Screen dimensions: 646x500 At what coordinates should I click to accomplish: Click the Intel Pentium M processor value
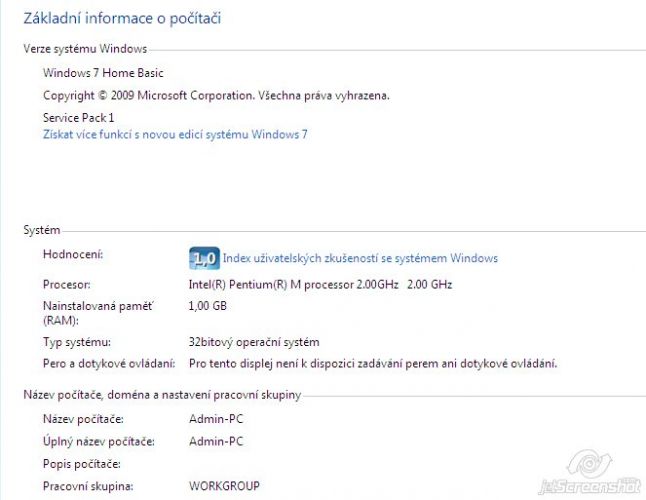pyautogui.click(x=321, y=285)
